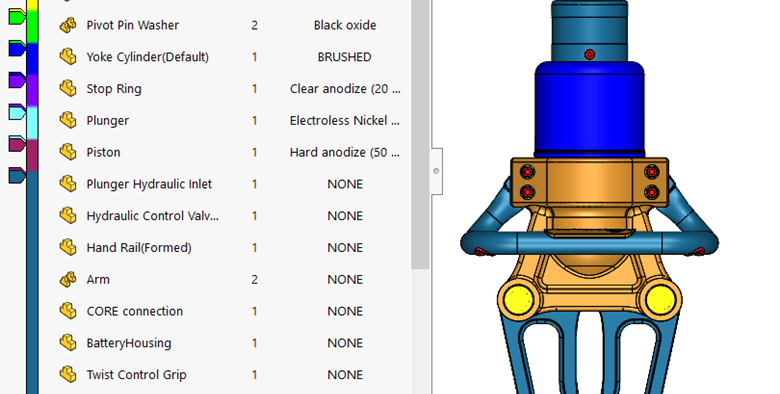Click the vertical scrollbar of the parts list

pyautogui.click(x=420, y=135)
